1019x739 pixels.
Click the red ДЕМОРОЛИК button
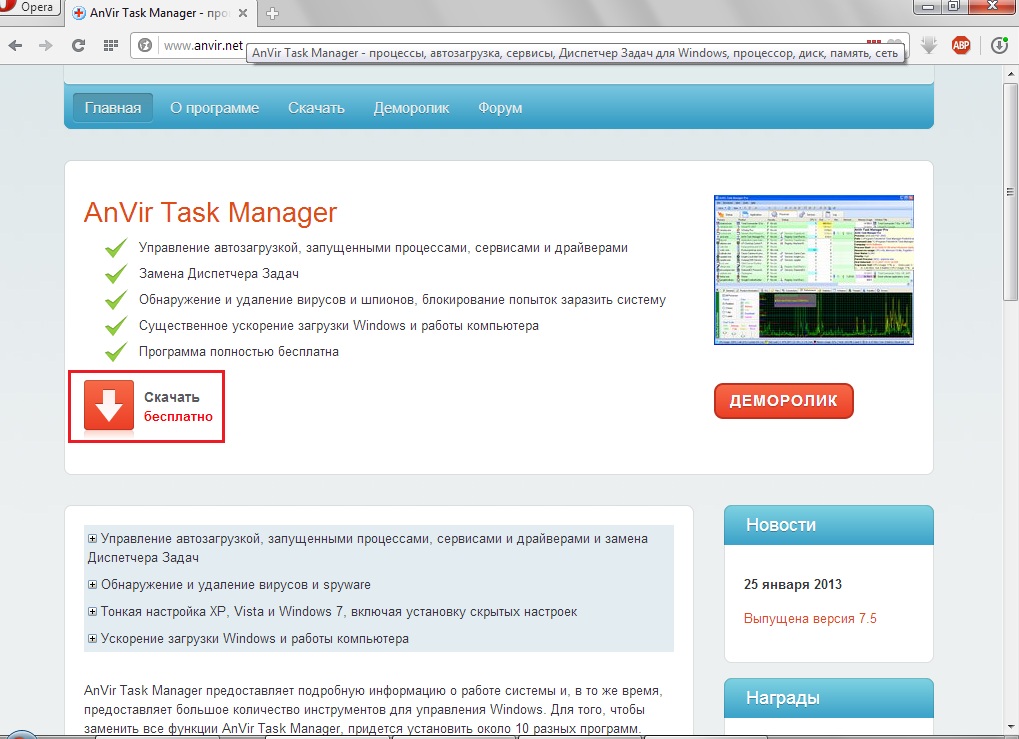point(783,401)
